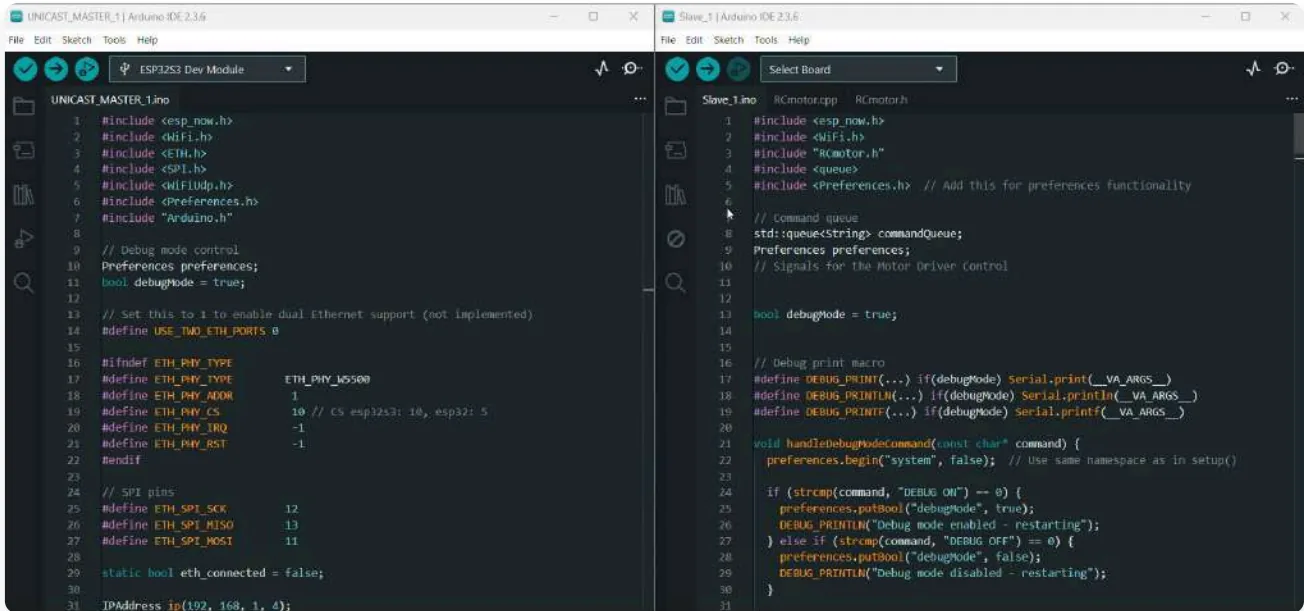The width and height of the screenshot is (1304, 611).
Task: Open Help menu in Slave_1 window
Action: click(799, 40)
